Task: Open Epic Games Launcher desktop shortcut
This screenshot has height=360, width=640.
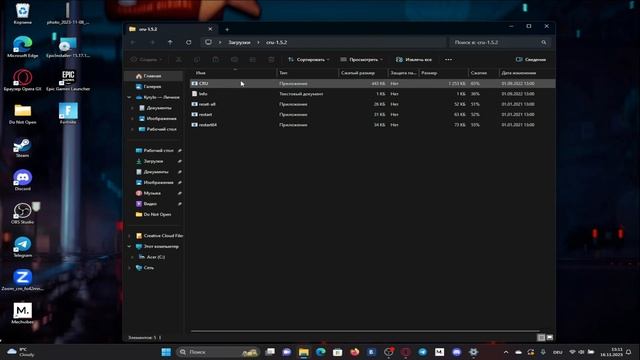Action: pyautogui.click(x=68, y=80)
